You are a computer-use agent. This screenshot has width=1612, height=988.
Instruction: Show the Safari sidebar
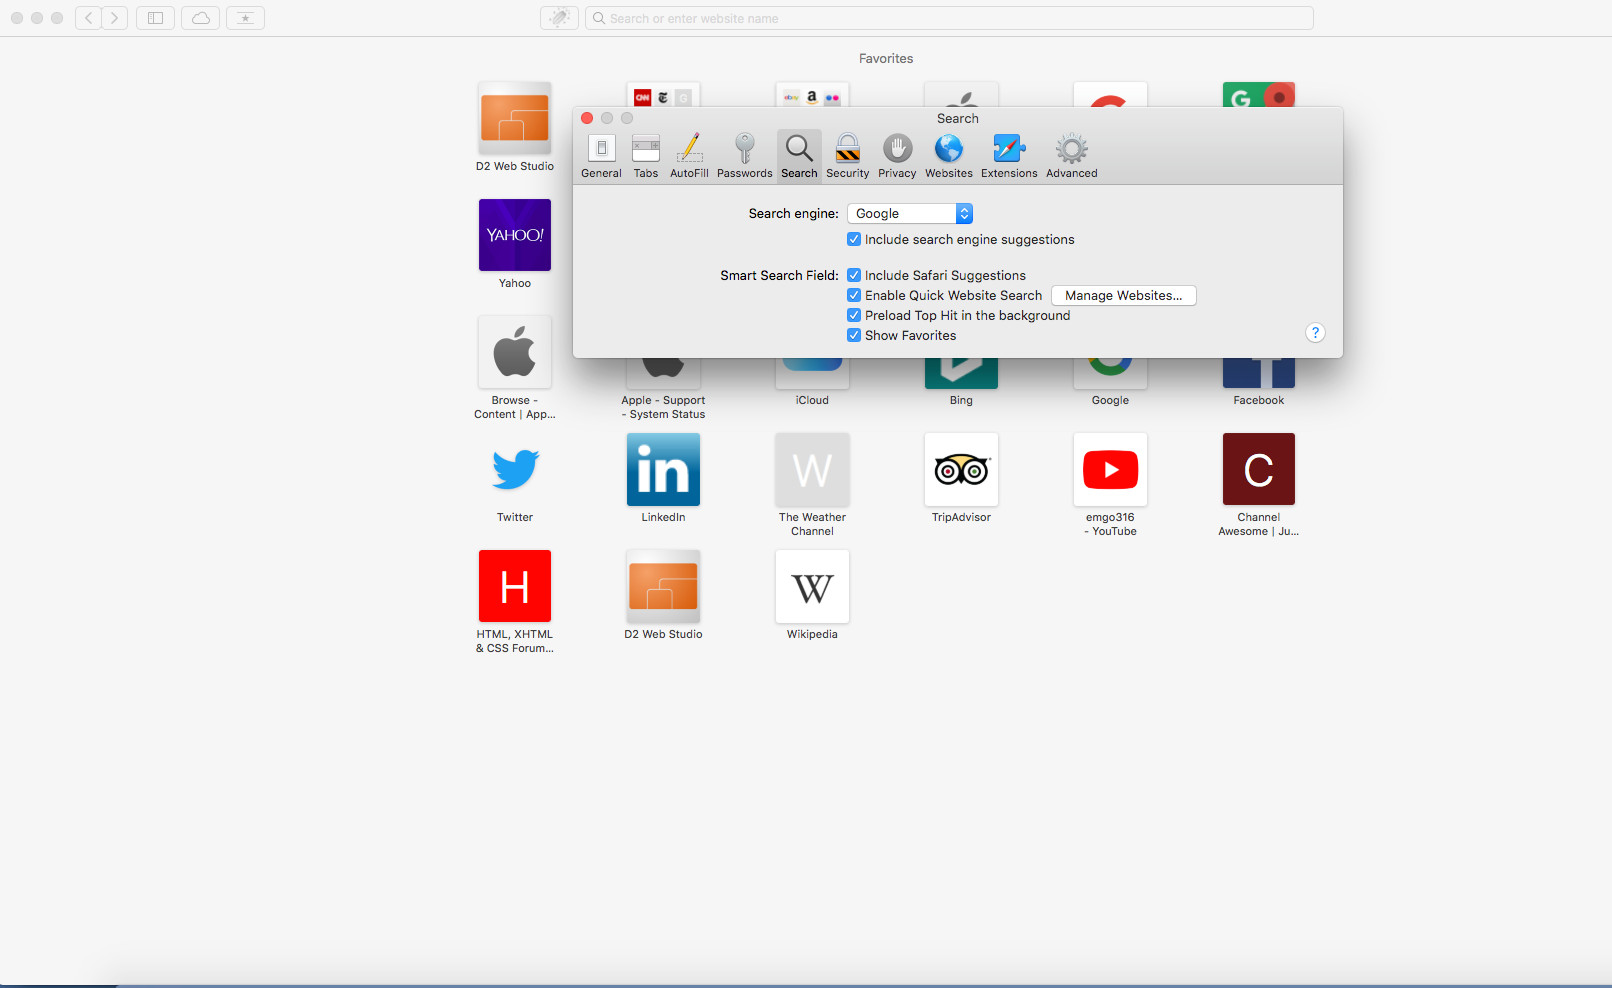tap(155, 18)
